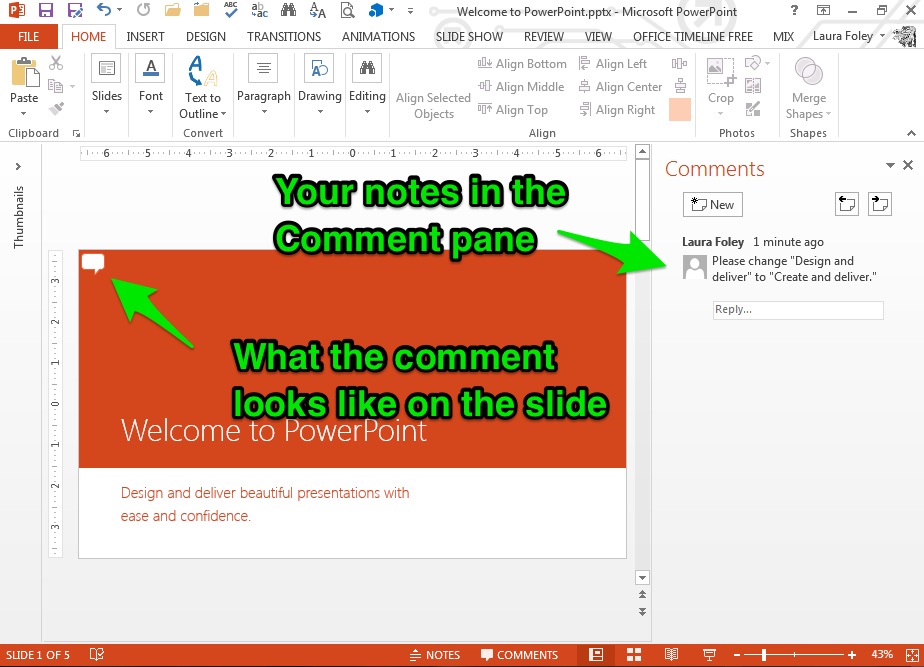Open the Drawing group dropdown

(x=320, y=111)
